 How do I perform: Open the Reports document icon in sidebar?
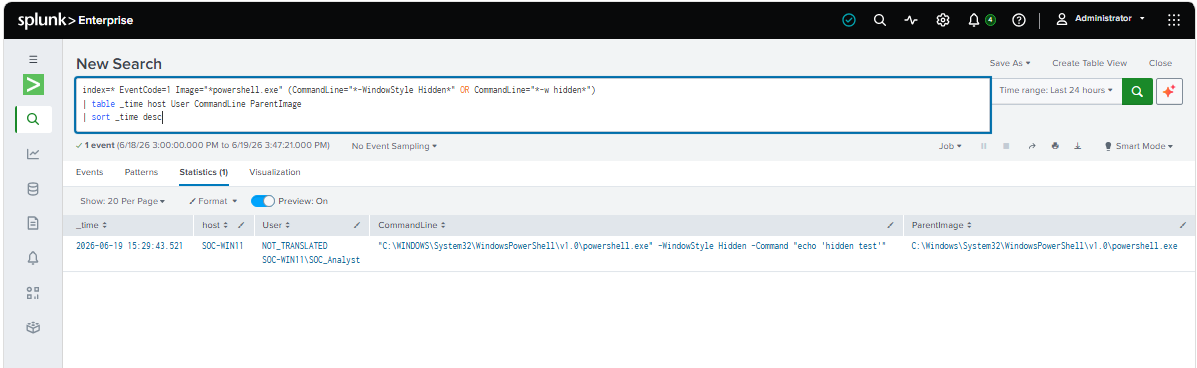33,223
